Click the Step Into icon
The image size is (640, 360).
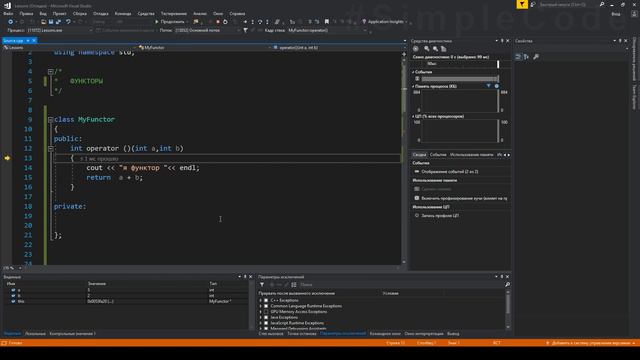[x=253, y=22]
